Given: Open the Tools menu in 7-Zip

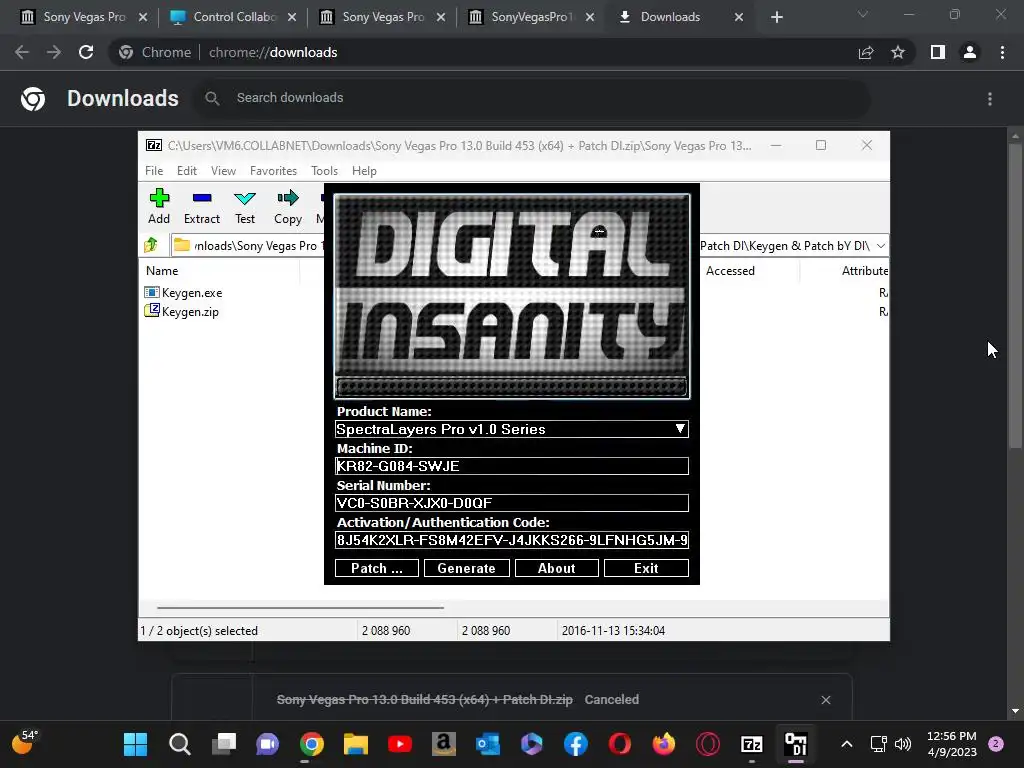Looking at the screenshot, I should tap(324, 170).
